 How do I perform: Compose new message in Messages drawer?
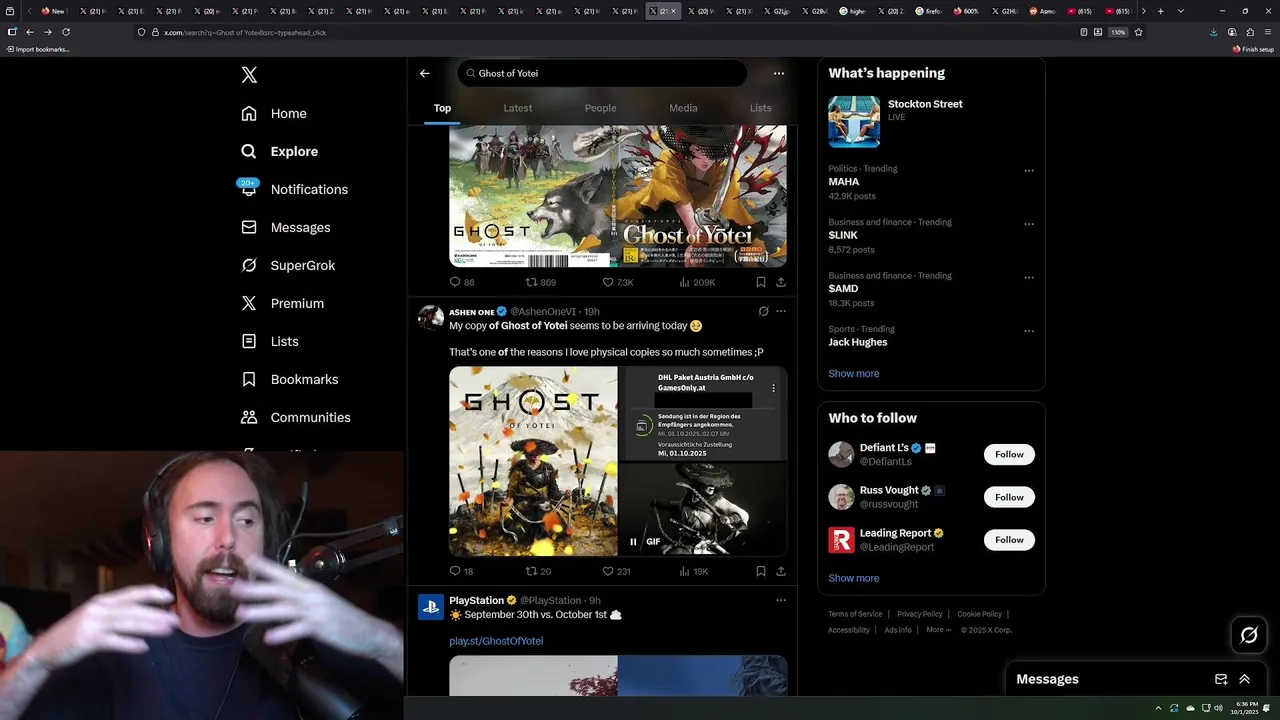coord(1221,679)
